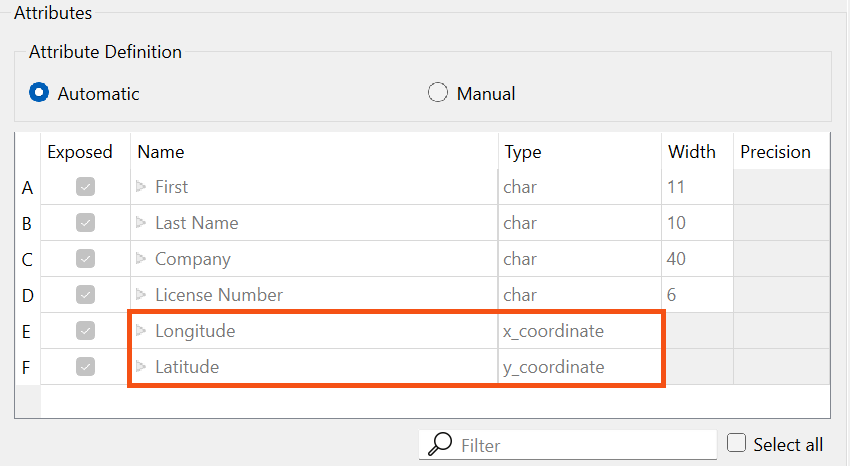Viewport: 850px width, 466px height.
Task: Expand the Latitude attribute arrow
Action: click(141, 367)
